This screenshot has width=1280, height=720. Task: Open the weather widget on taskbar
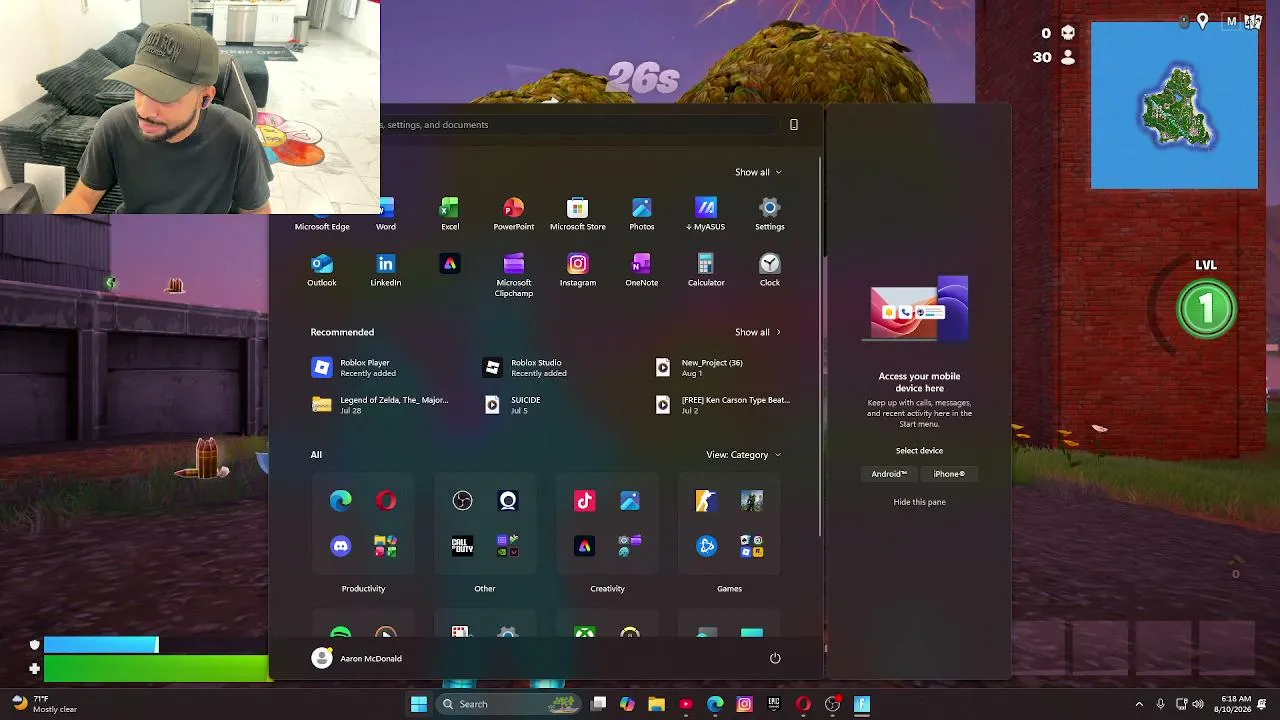pyautogui.click(x=44, y=704)
